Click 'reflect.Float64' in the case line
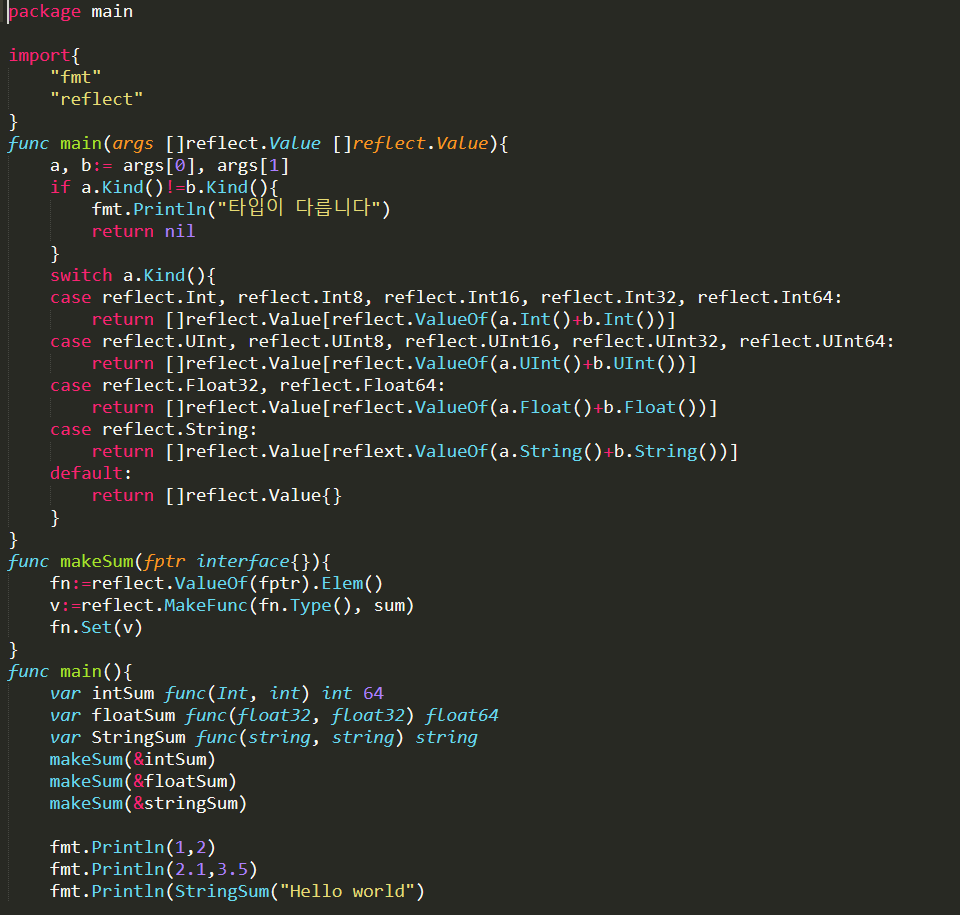Viewport: 960px width, 915px height. click(x=358, y=386)
